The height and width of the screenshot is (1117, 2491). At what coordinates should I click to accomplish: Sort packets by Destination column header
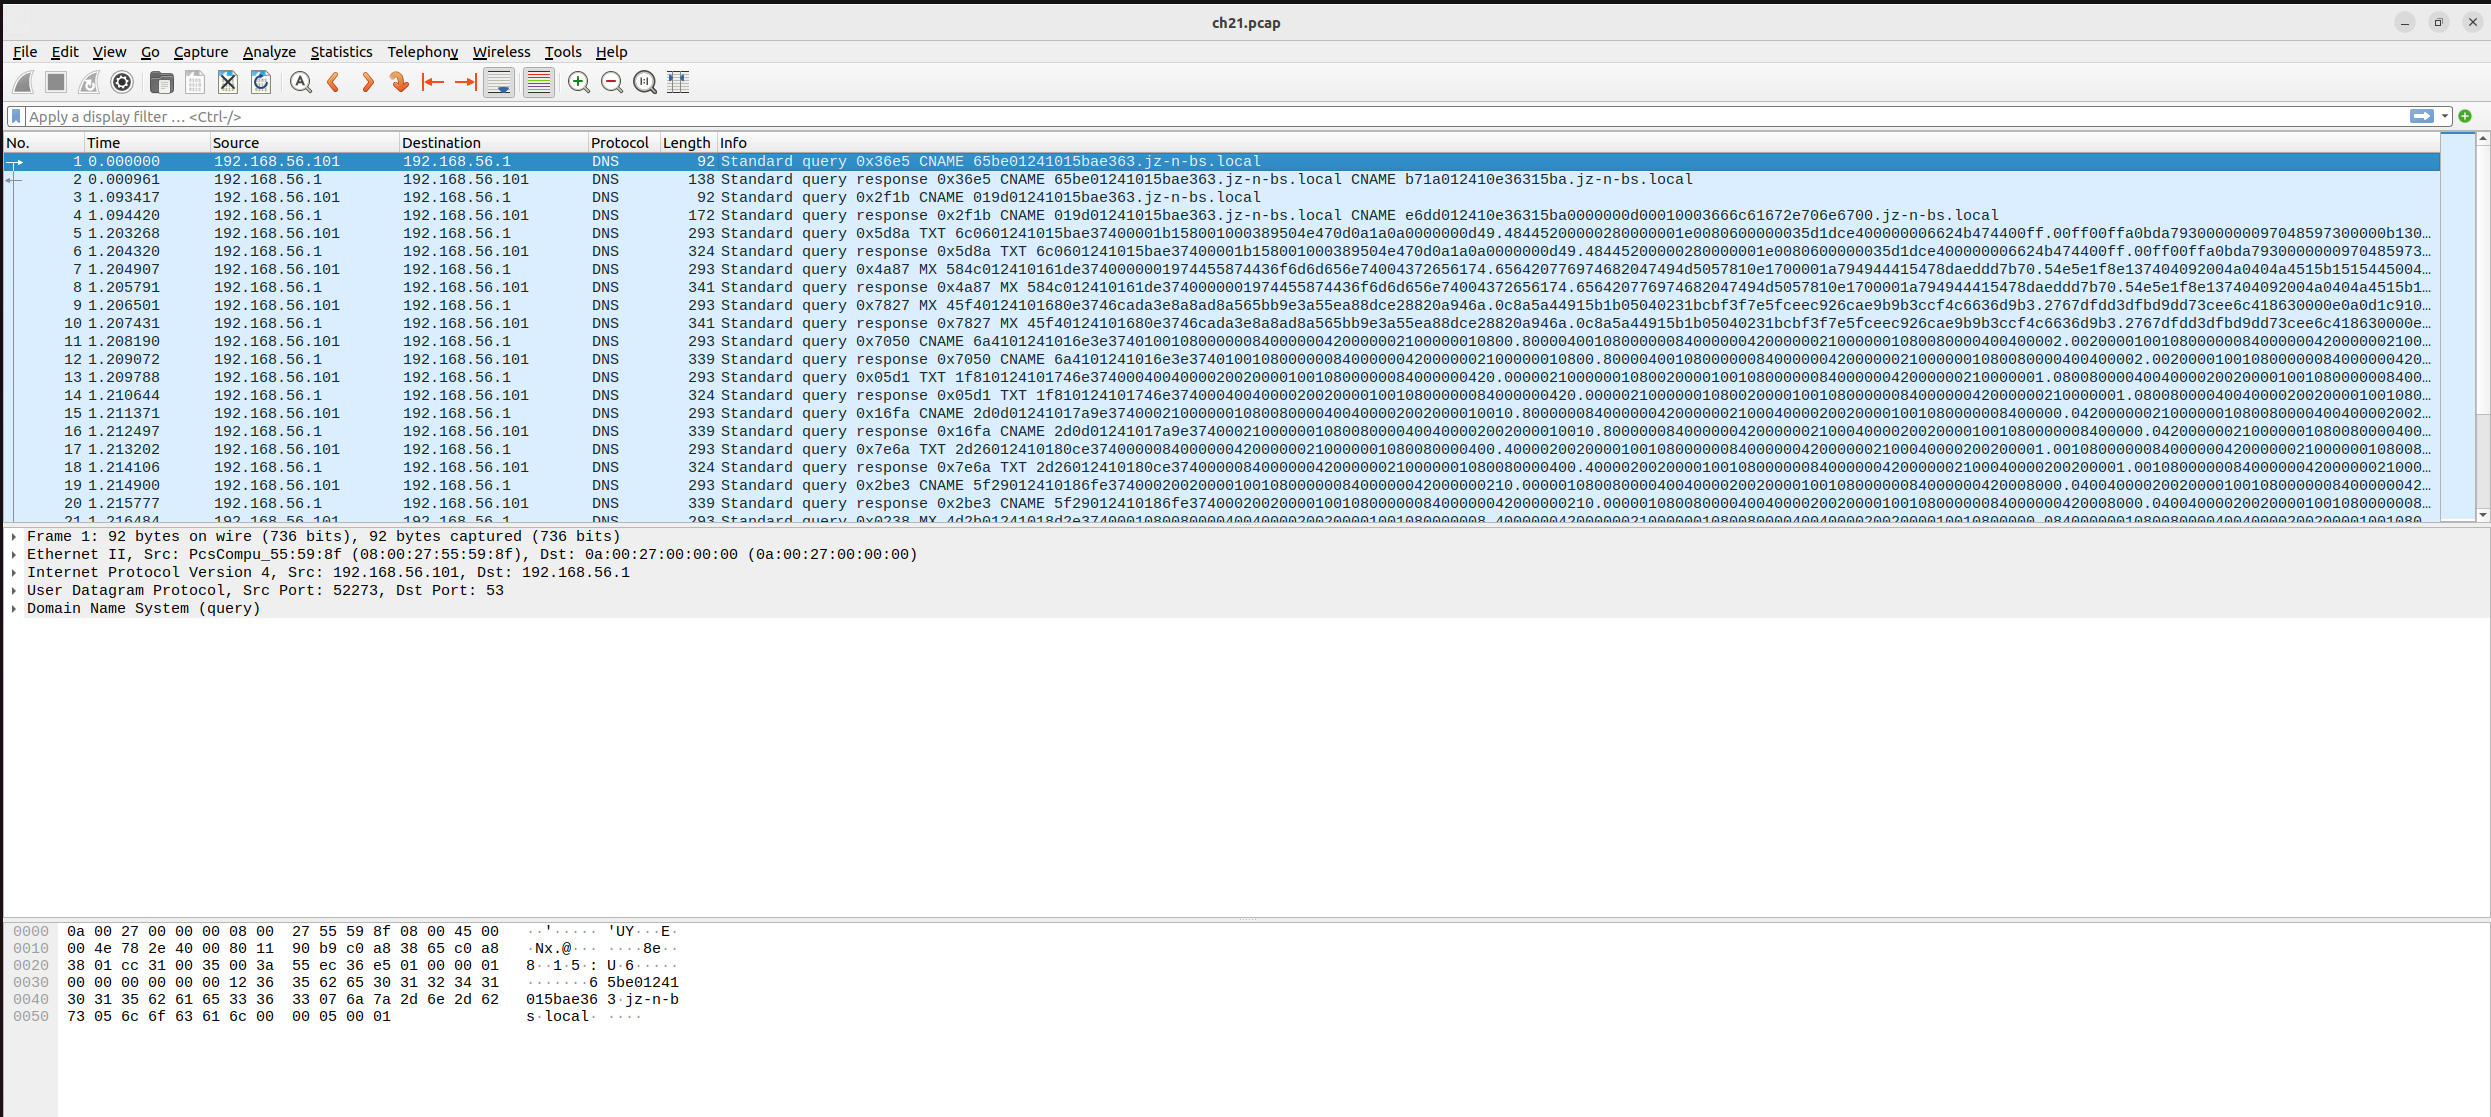point(493,143)
